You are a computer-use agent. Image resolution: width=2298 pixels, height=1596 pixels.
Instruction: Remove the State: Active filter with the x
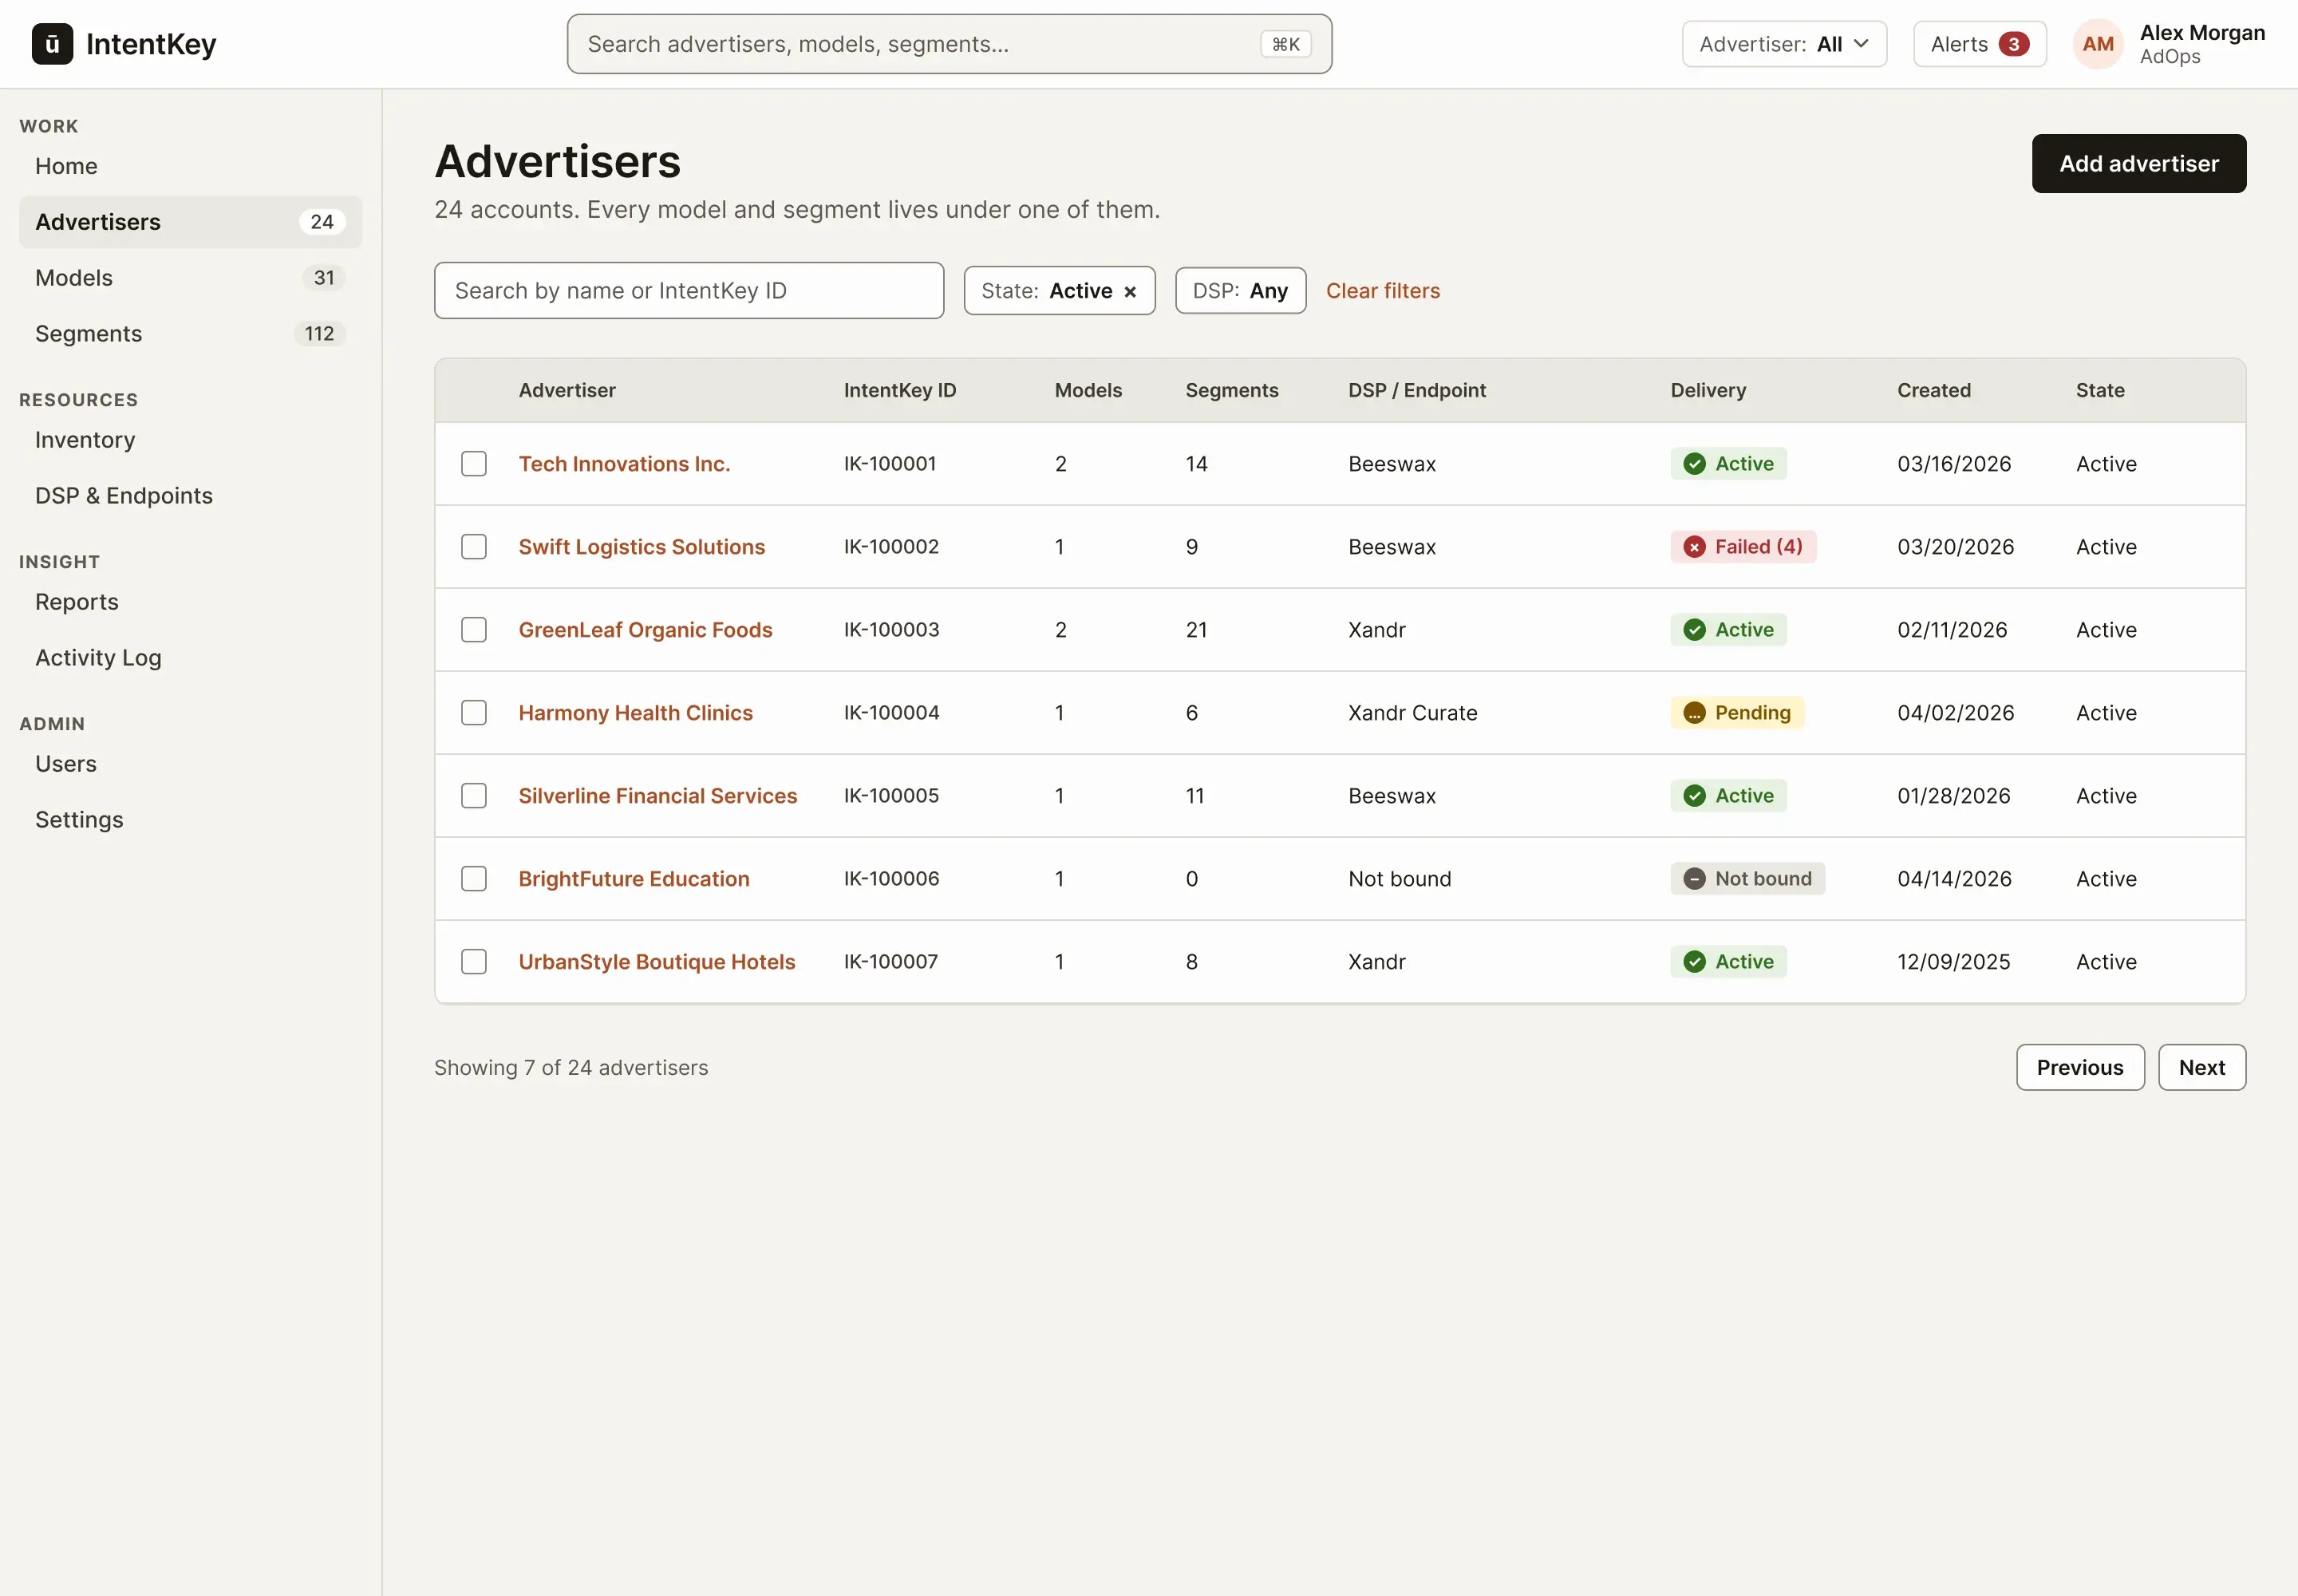tap(1130, 292)
